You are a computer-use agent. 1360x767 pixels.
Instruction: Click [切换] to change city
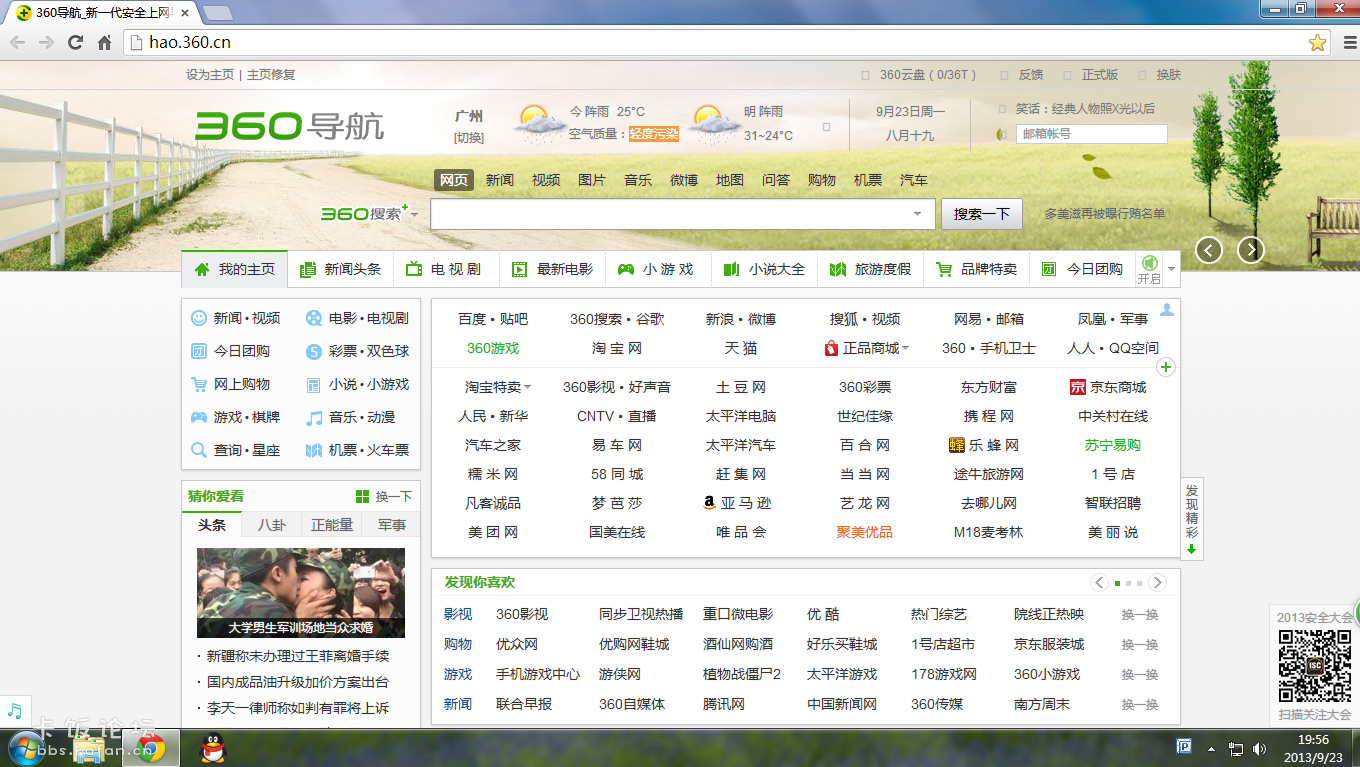469,138
